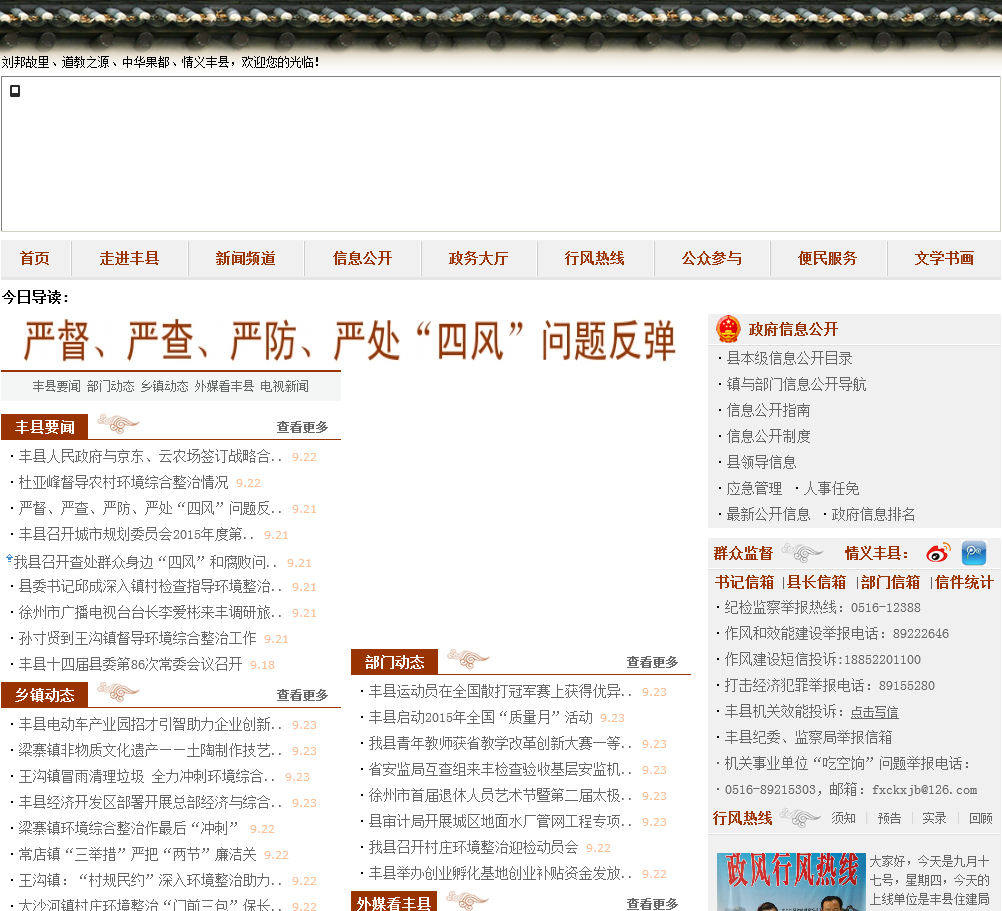Open news 常店镇“三举措”严把“两节”廉洁关
This screenshot has height=911, width=1002.
137,854
